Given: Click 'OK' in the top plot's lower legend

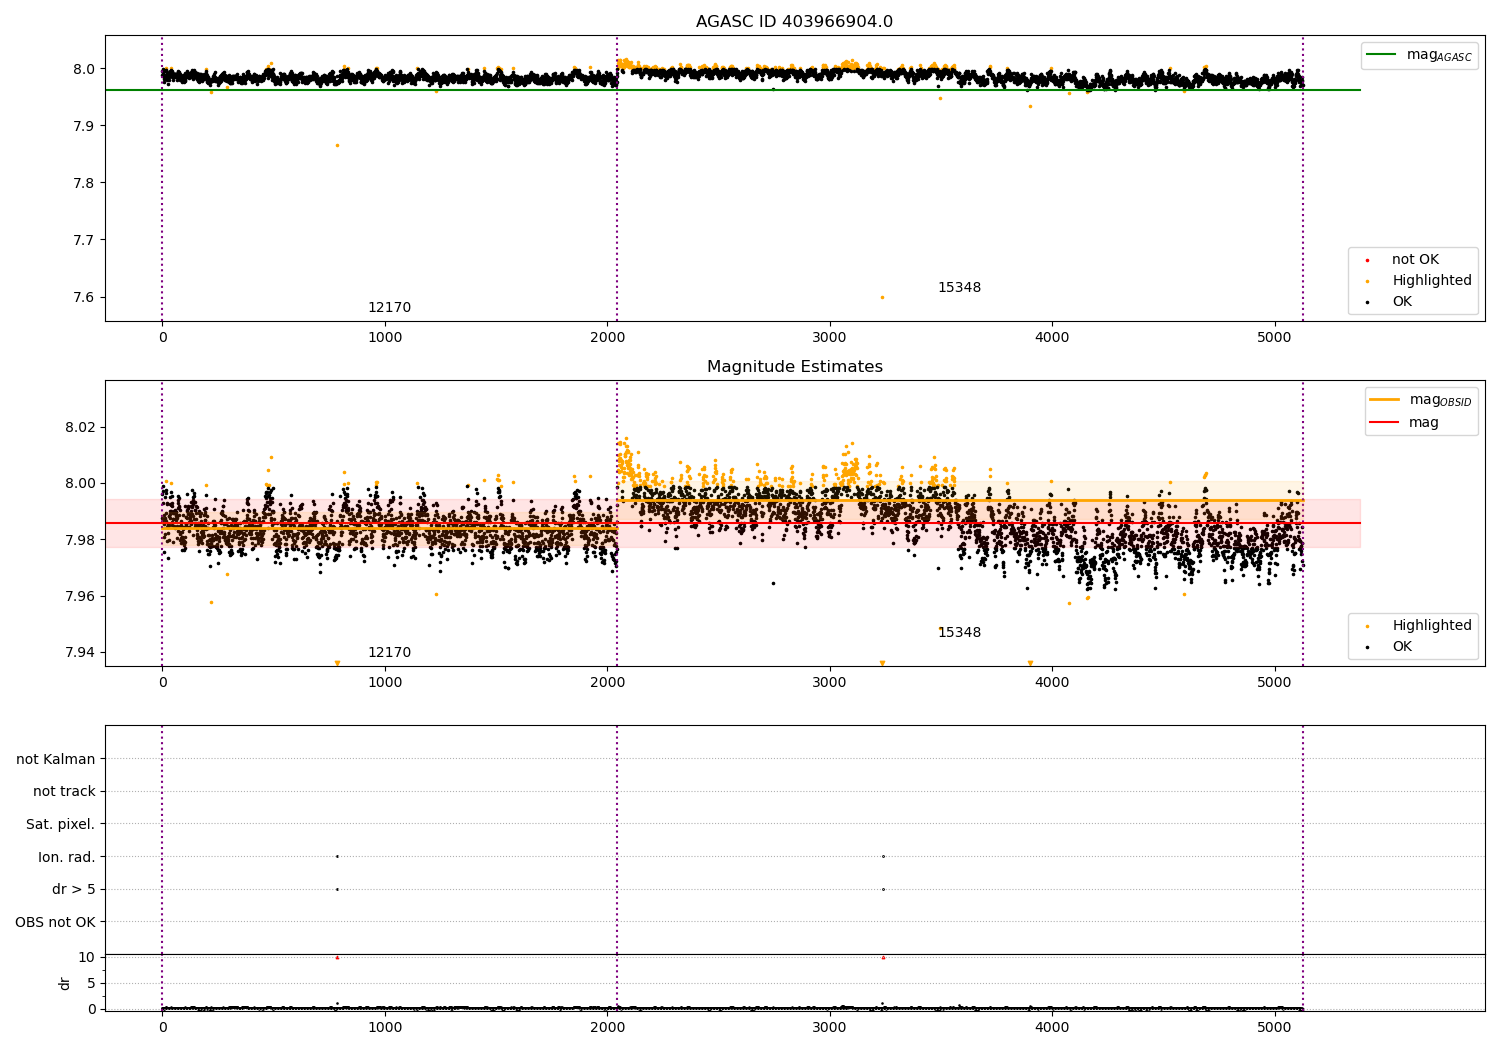Looking at the screenshot, I should point(1402,302).
